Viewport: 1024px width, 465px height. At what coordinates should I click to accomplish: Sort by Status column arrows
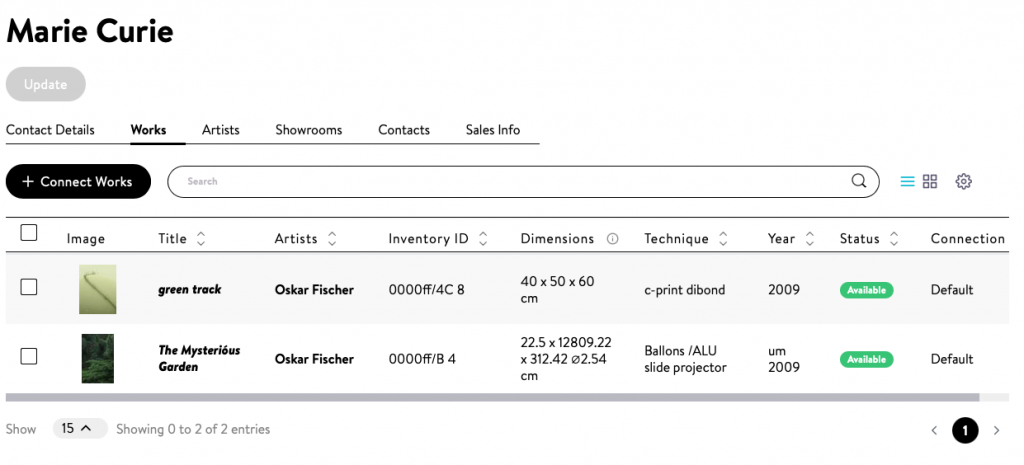pyautogui.click(x=894, y=239)
